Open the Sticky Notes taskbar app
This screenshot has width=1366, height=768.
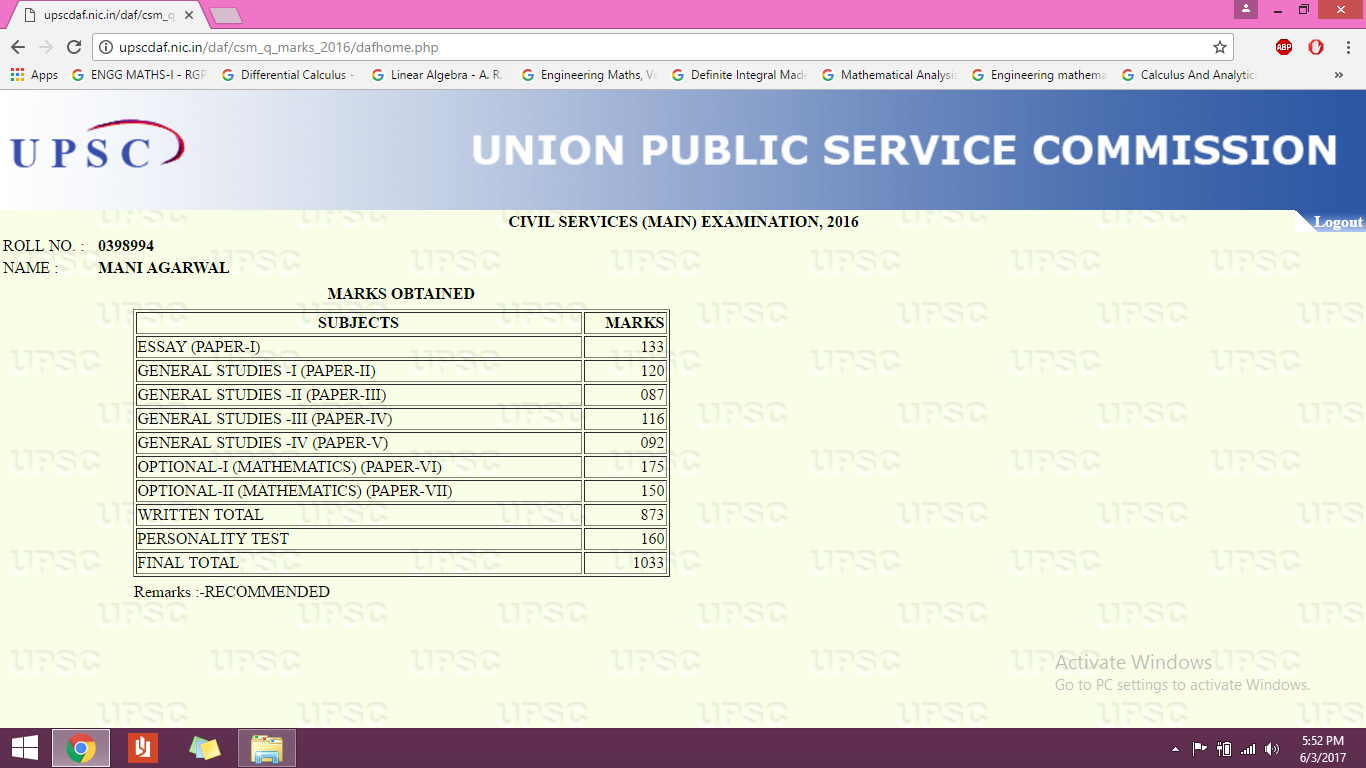click(205, 748)
